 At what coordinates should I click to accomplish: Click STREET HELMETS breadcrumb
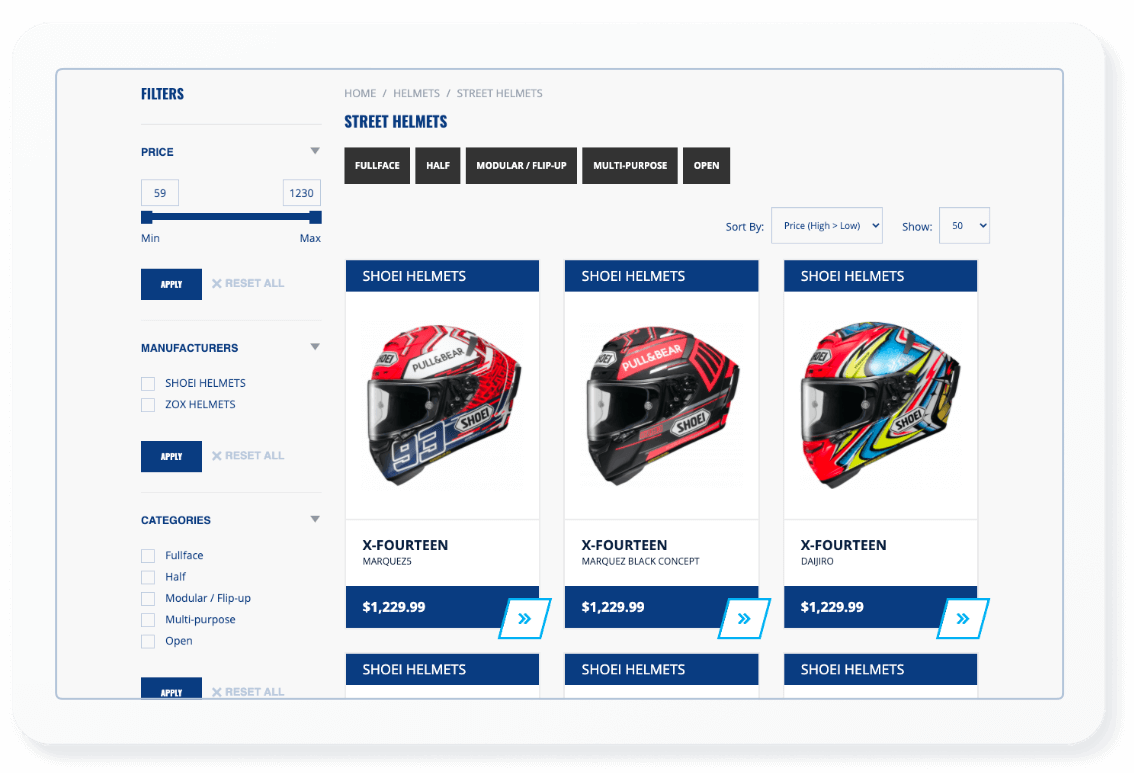coord(499,93)
